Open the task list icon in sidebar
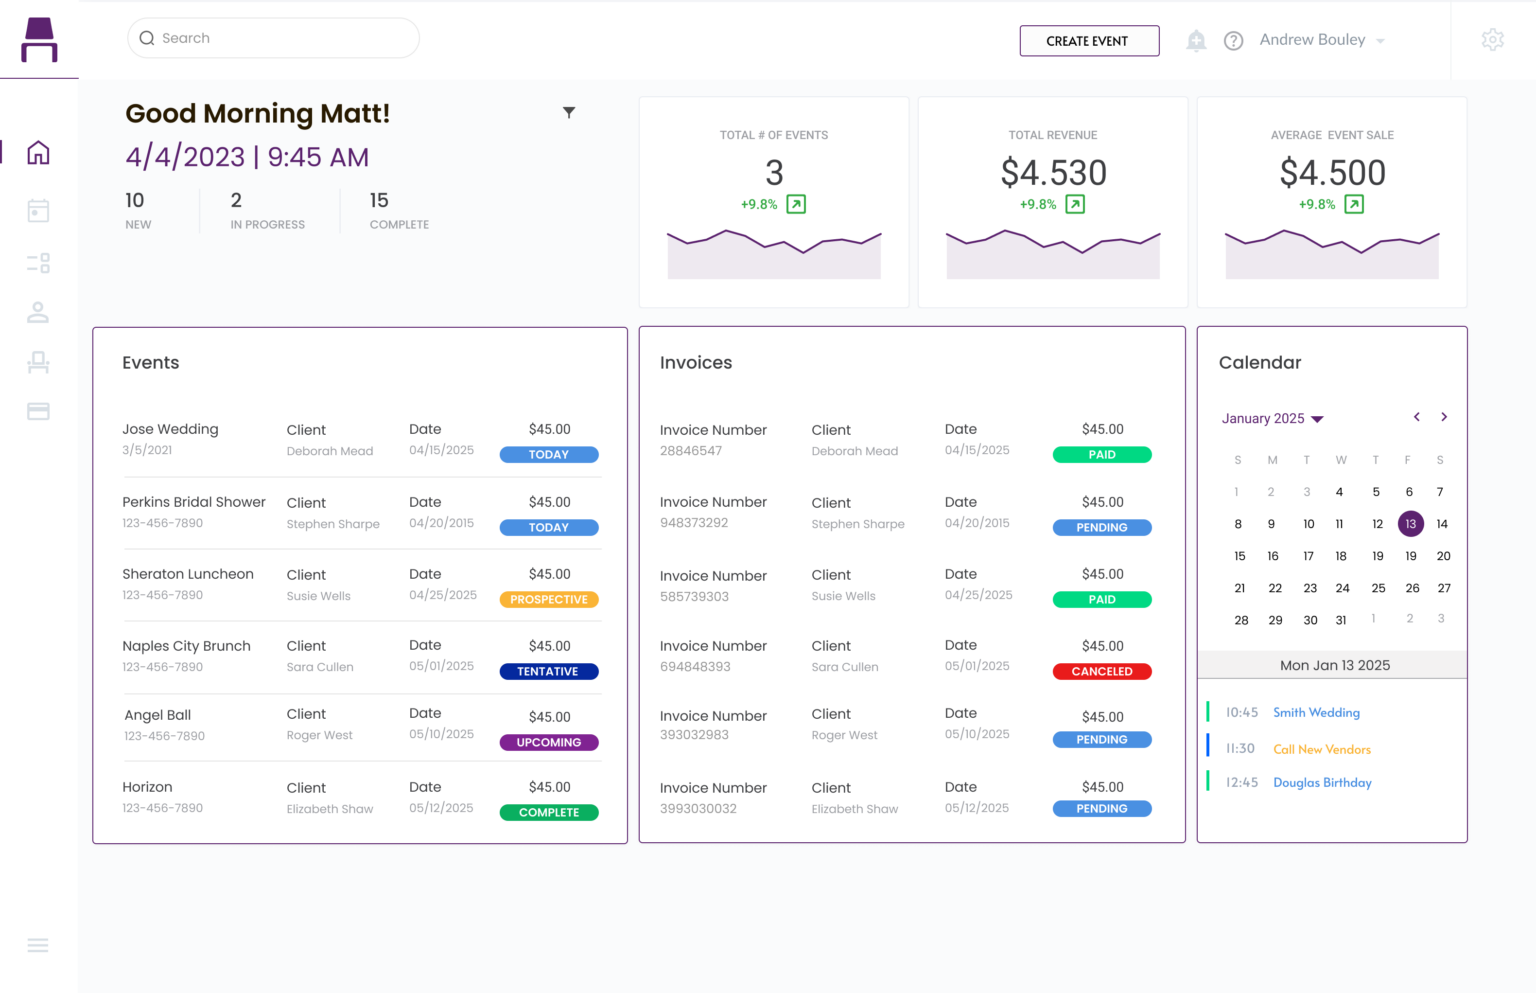The width and height of the screenshot is (1536, 993). coord(38,262)
